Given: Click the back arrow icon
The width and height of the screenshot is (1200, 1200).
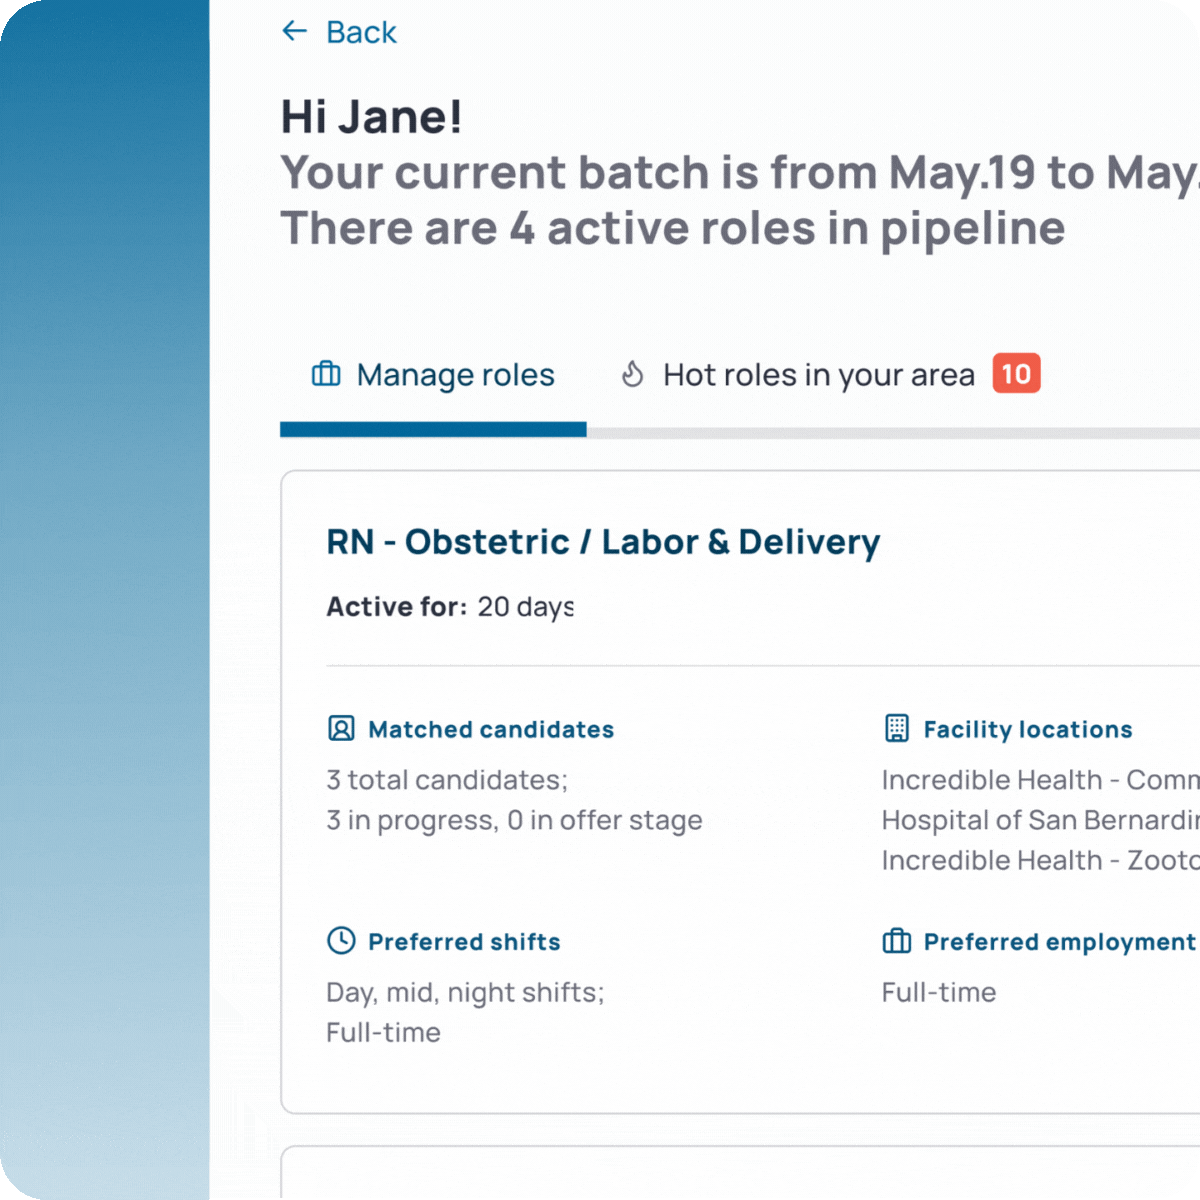Looking at the screenshot, I should tap(294, 32).
